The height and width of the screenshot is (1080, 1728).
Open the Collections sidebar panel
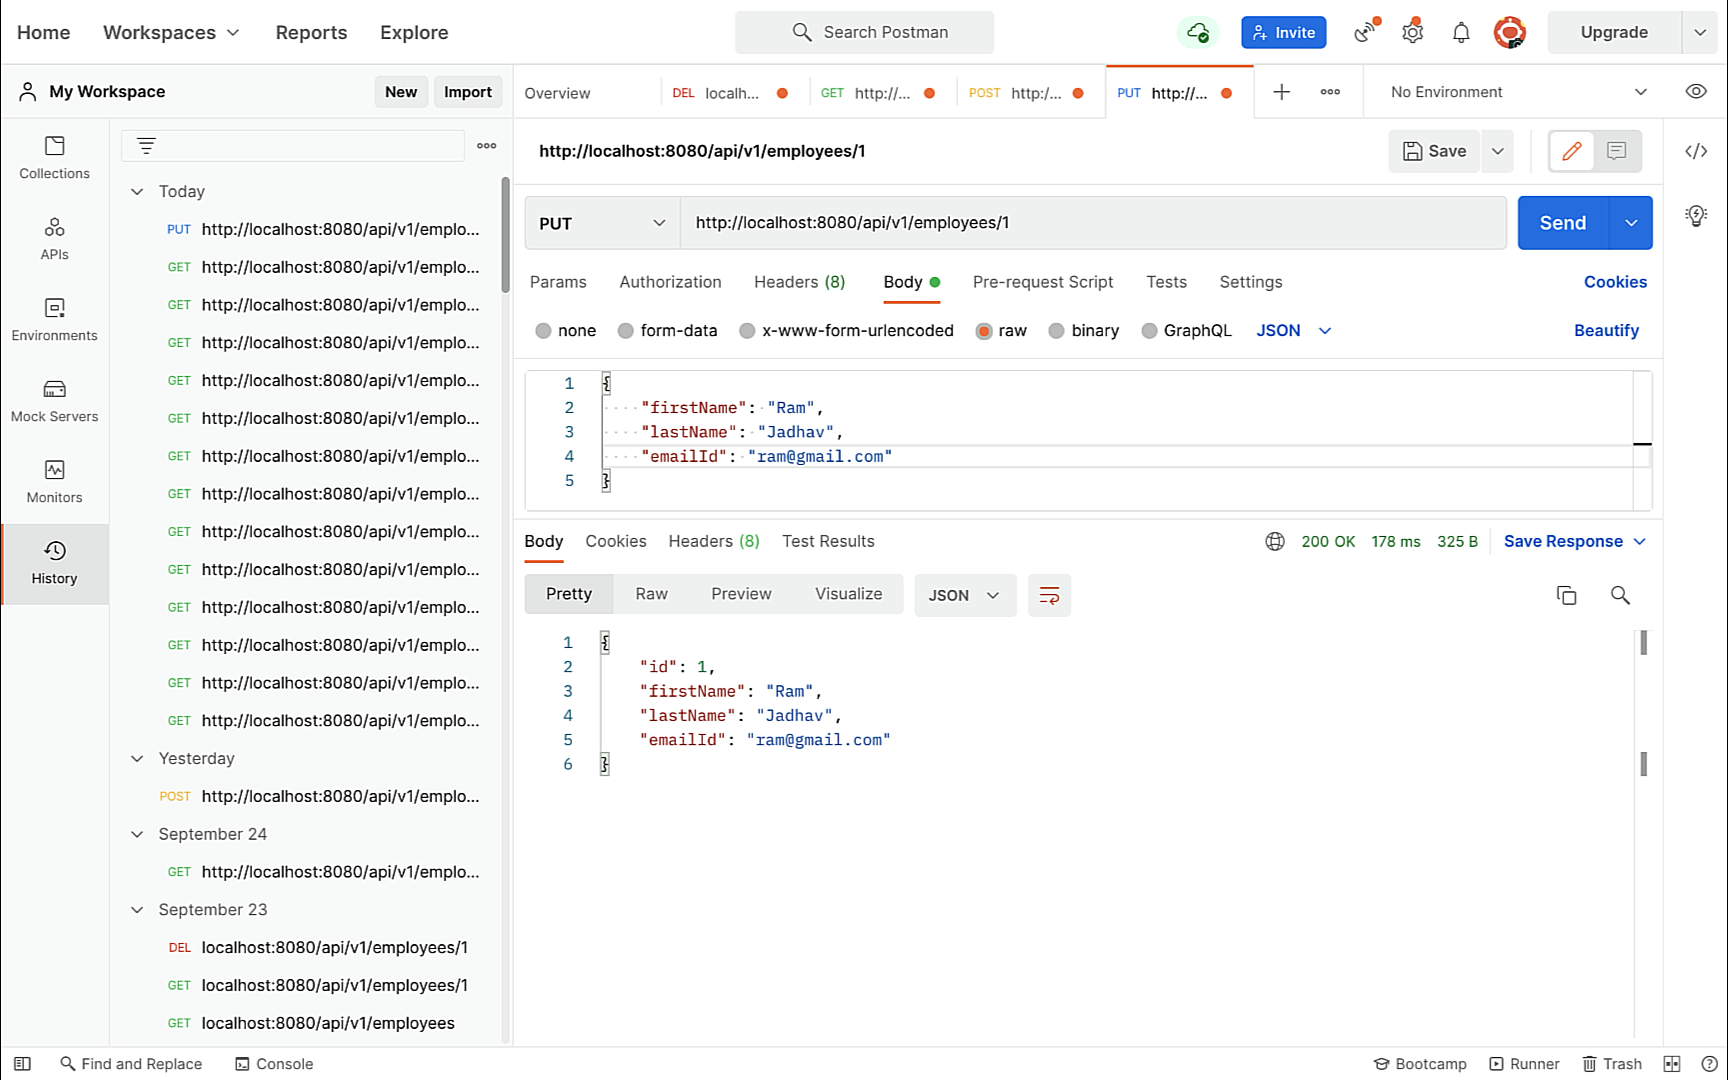pos(54,158)
